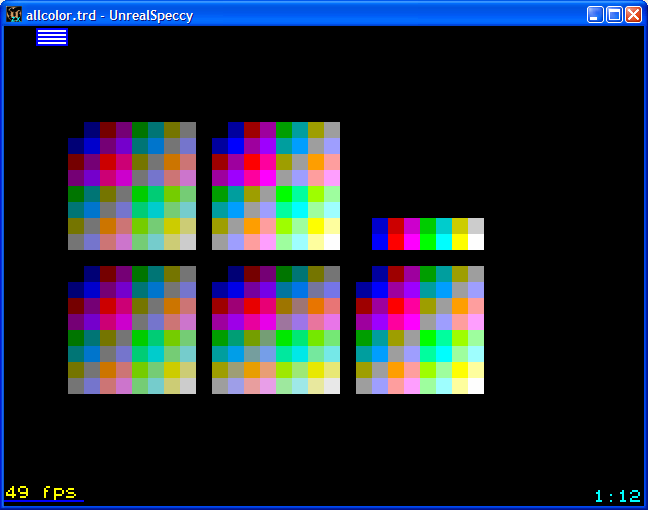The width and height of the screenshot is (648, 510).
Task: Select light grey in the small palette's top row
Action: [476, 226]
